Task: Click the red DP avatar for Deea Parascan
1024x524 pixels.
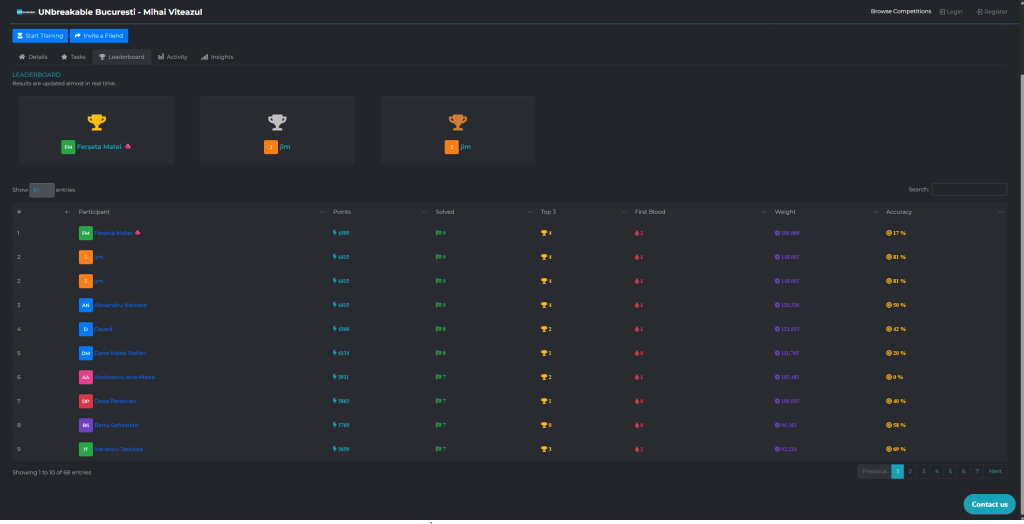Action: click(x=85, y=401)
